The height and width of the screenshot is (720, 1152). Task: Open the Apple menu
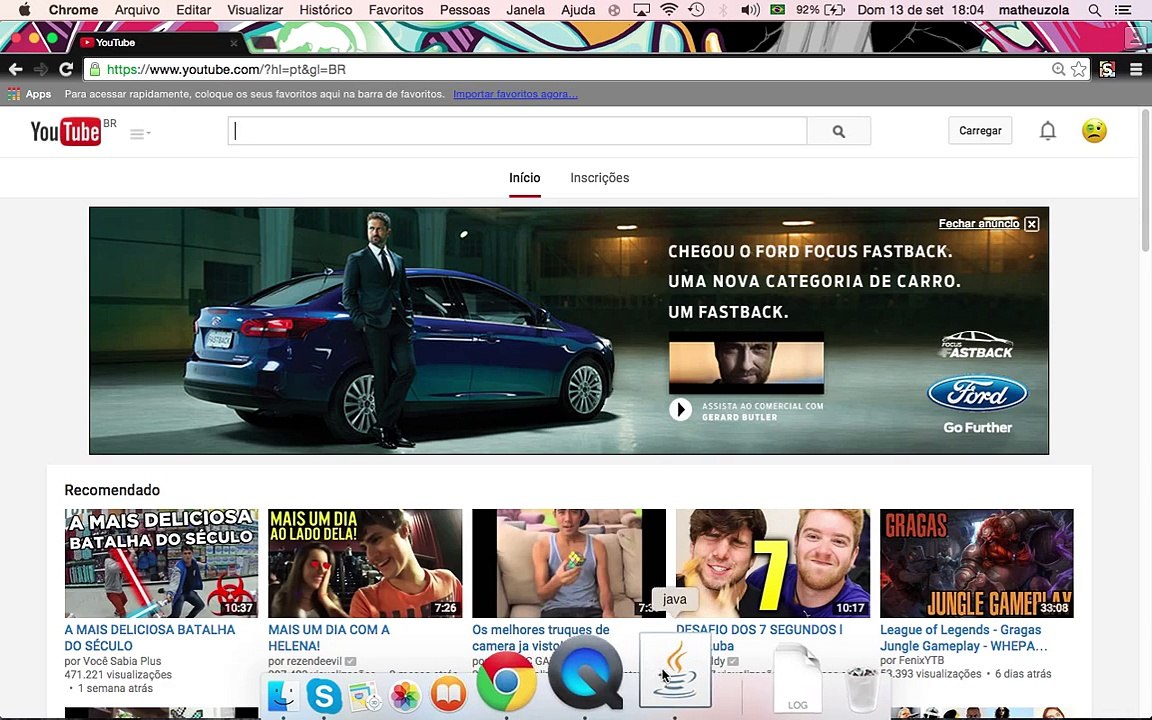point(24,10)
